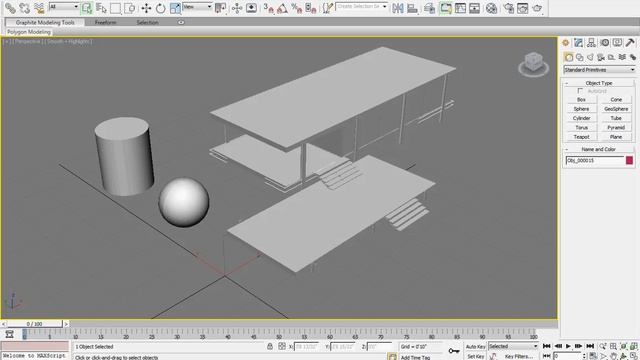Screen dimensions: 640x360
Task: Open the Layer Manager icon
Action: tap(429, 8)
